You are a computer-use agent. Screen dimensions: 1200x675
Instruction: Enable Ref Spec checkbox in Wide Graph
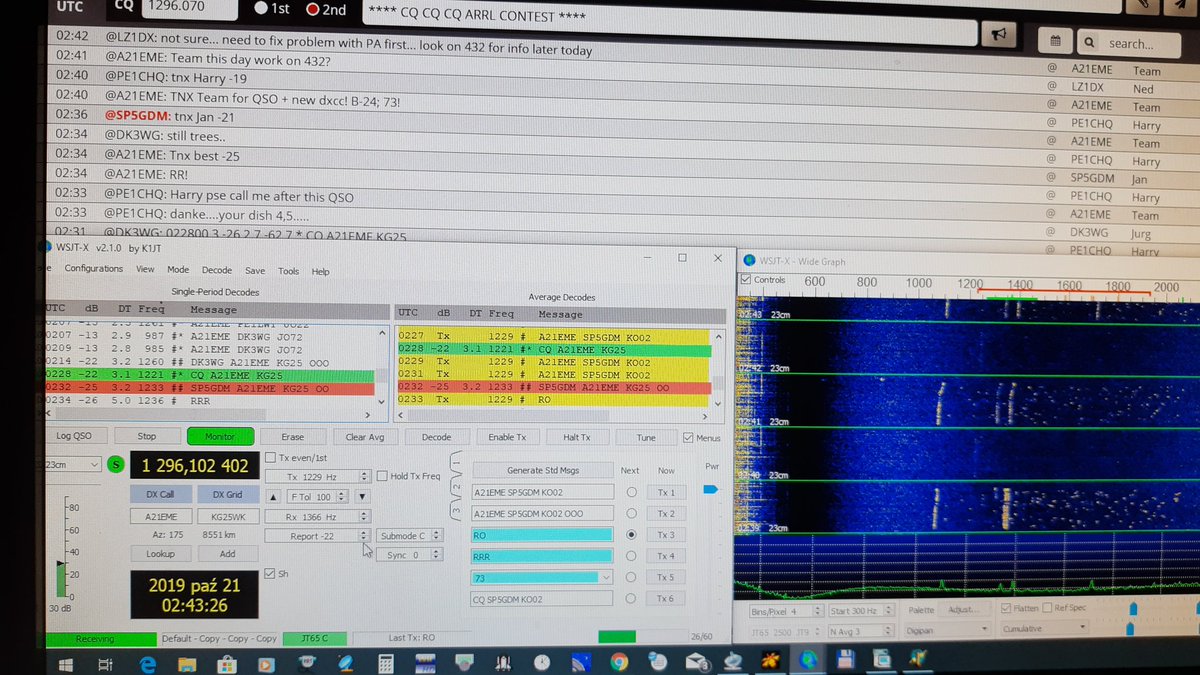(x=1048, y=608)
